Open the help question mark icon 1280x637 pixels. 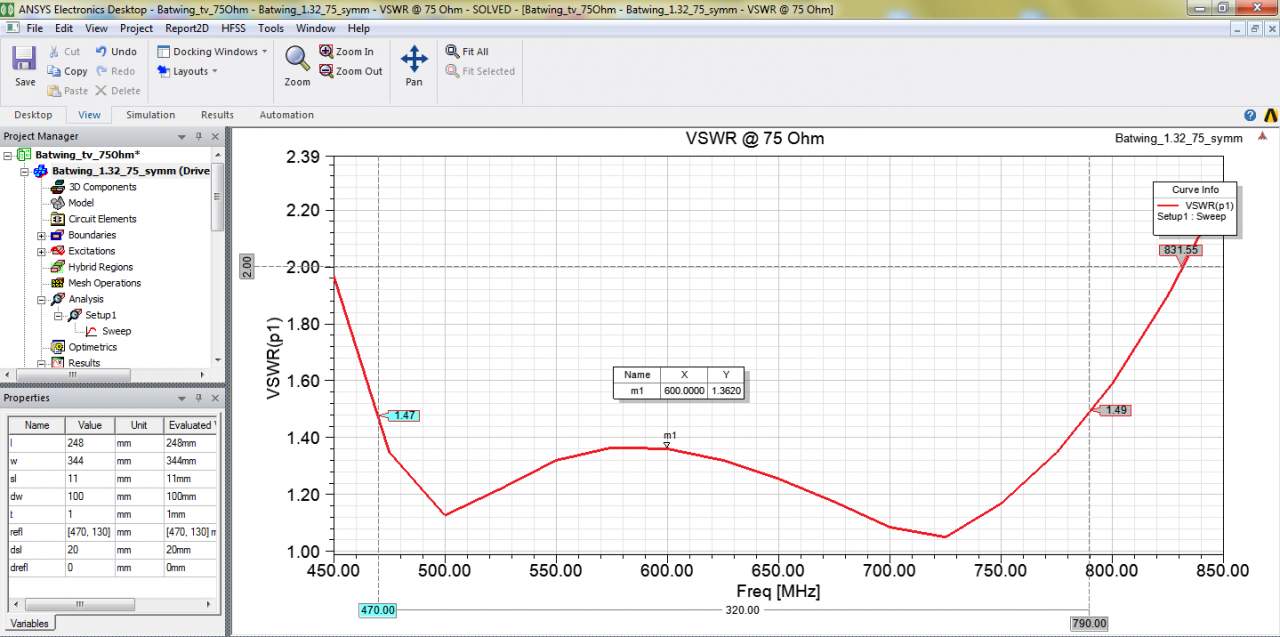tap(1250, 115)
